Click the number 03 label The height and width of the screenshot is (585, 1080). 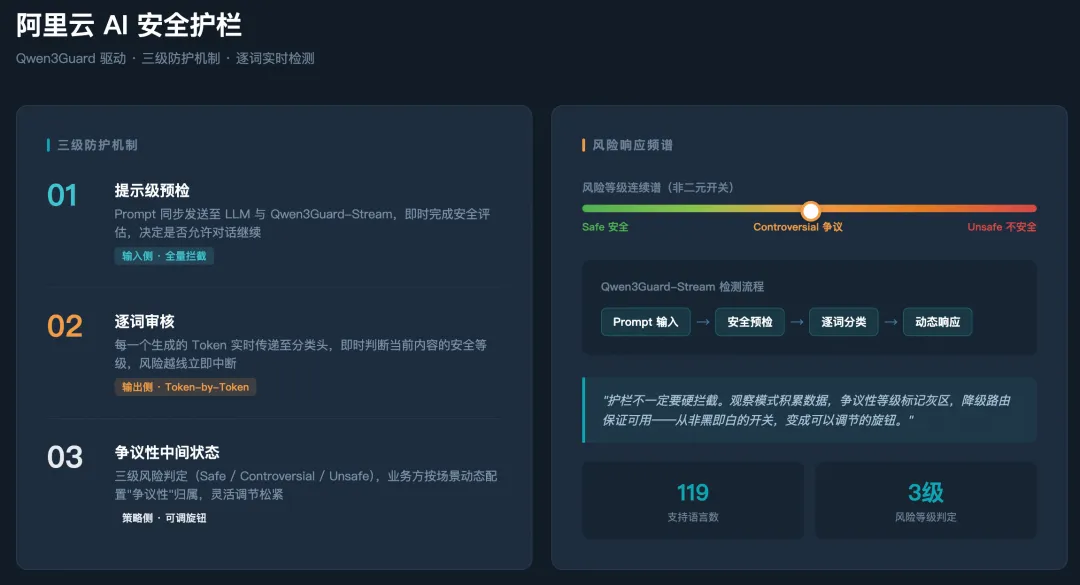[65, 458]
